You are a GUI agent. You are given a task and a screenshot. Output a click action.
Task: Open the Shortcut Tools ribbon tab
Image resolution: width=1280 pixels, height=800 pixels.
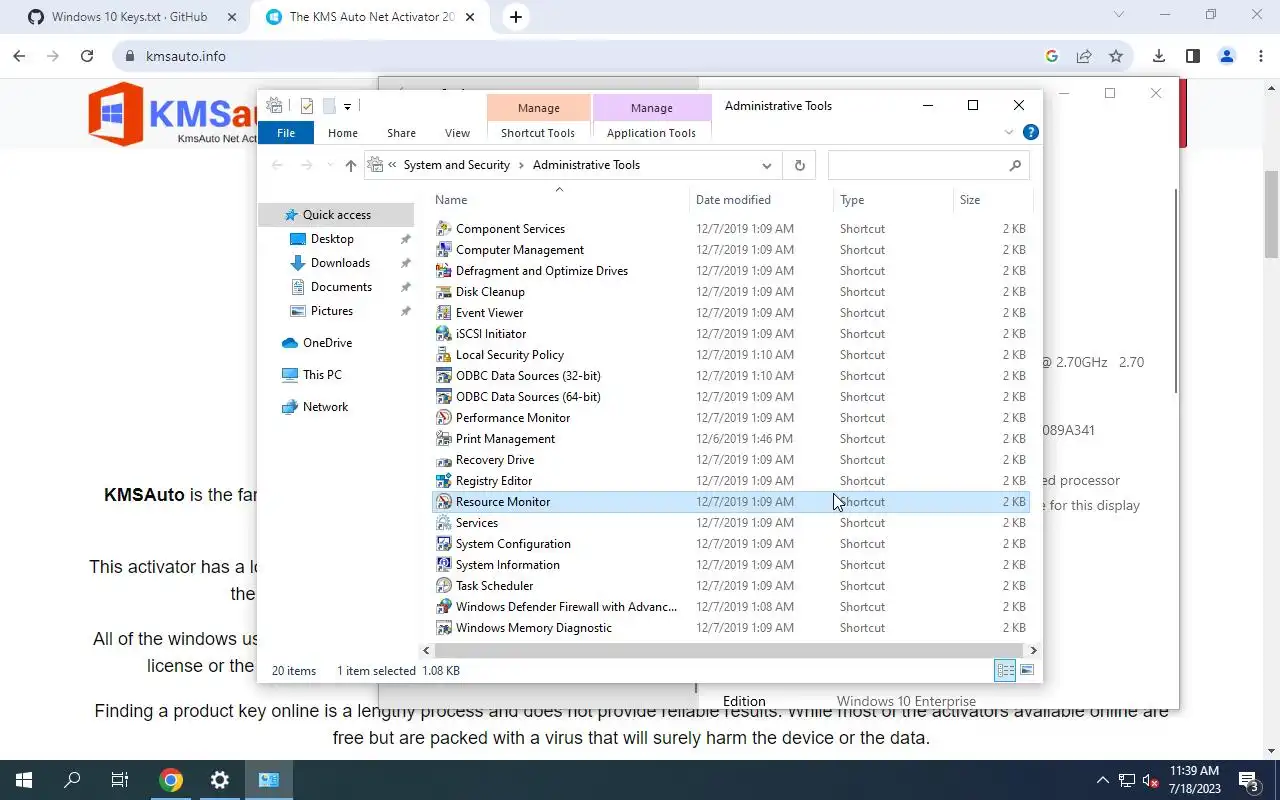538,133
